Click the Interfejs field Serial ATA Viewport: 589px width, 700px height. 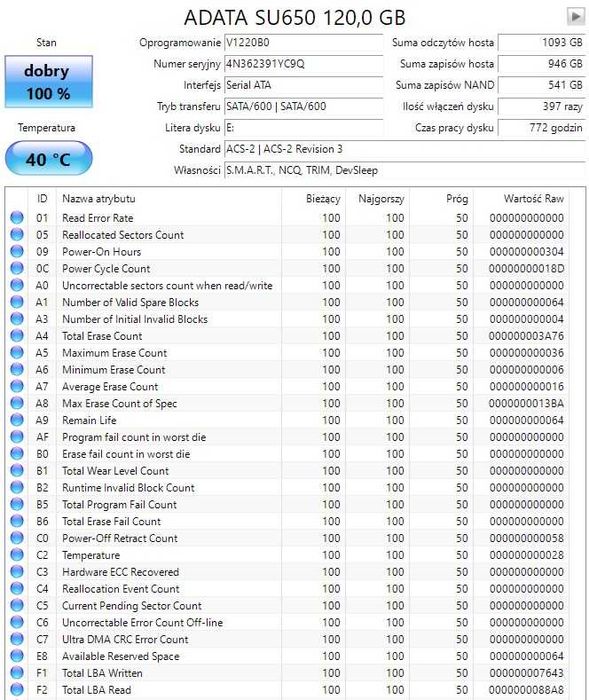coord(304,85)
